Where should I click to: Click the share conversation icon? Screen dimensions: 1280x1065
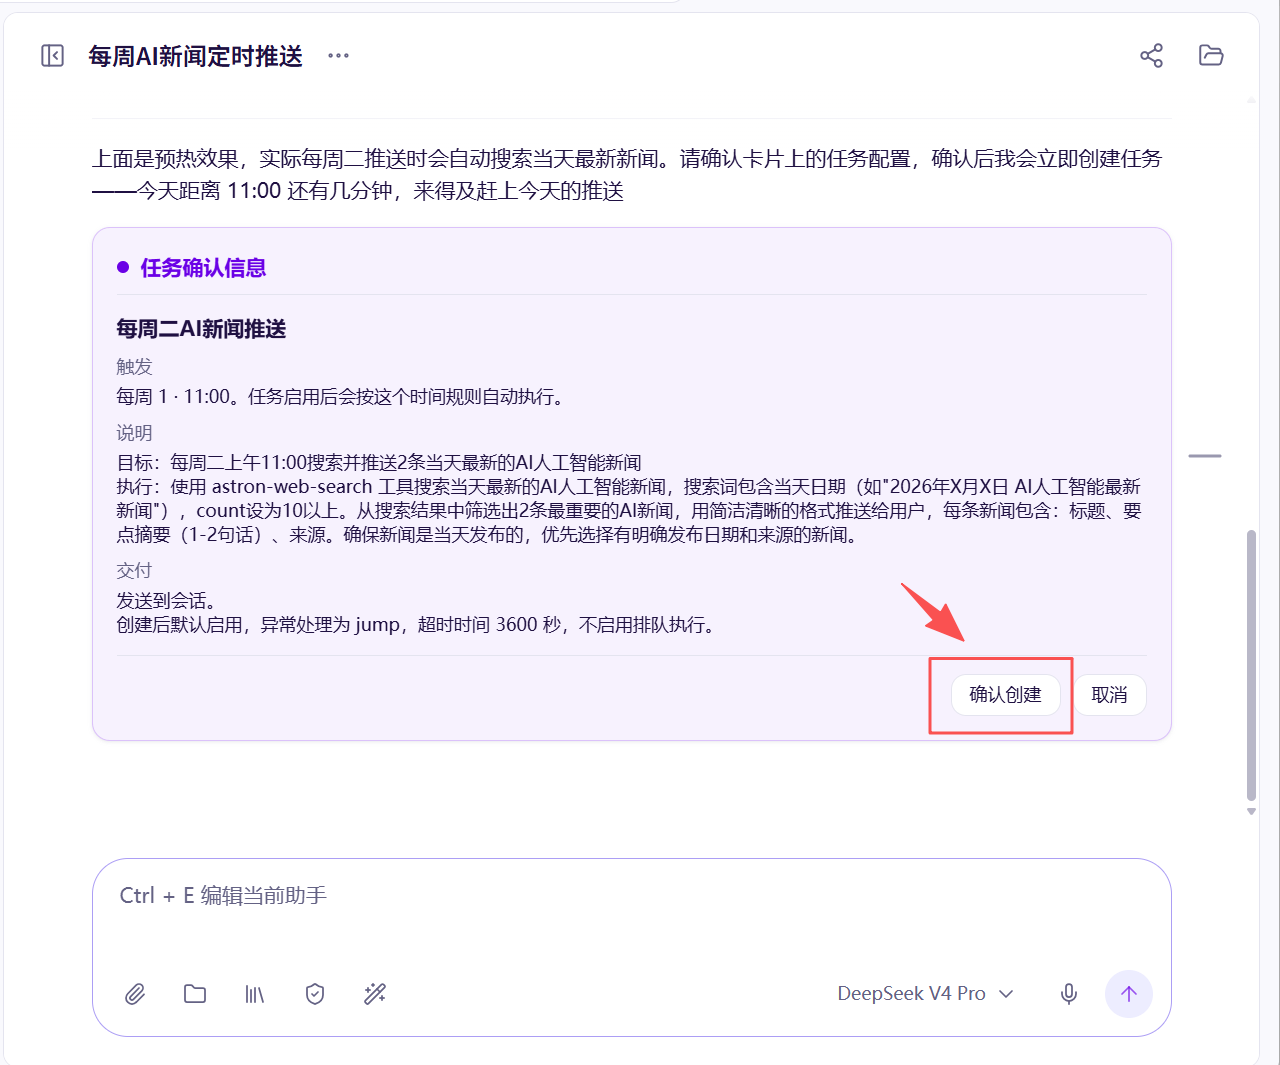[1151, 56]
